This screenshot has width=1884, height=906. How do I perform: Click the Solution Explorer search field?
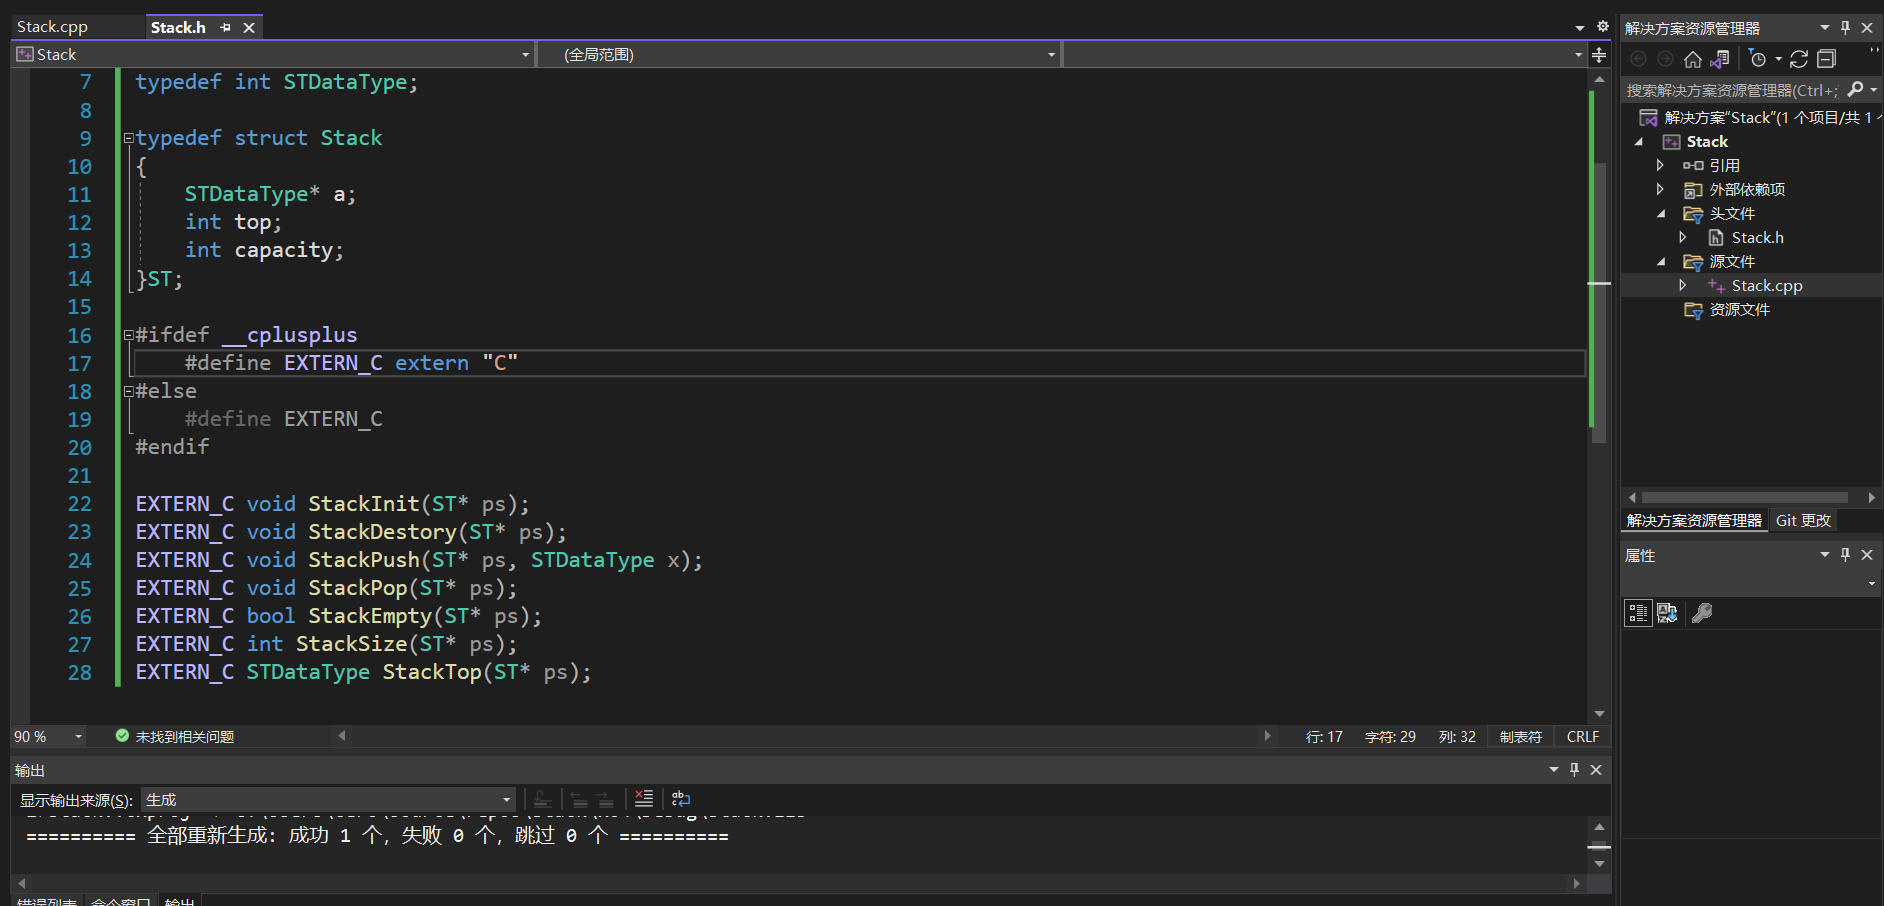coord(1733,90)
